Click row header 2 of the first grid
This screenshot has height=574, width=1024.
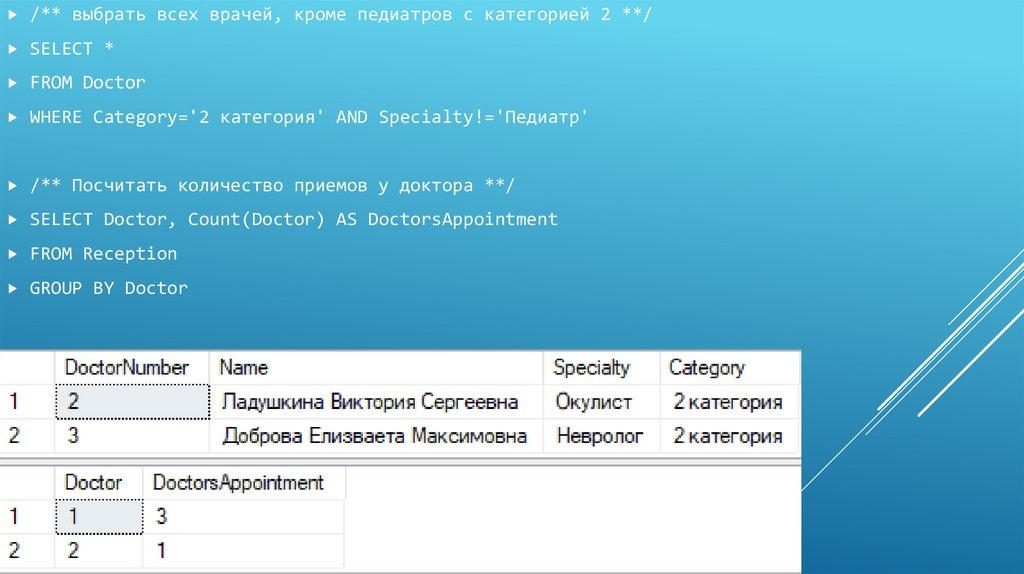(x=14, y=436)
